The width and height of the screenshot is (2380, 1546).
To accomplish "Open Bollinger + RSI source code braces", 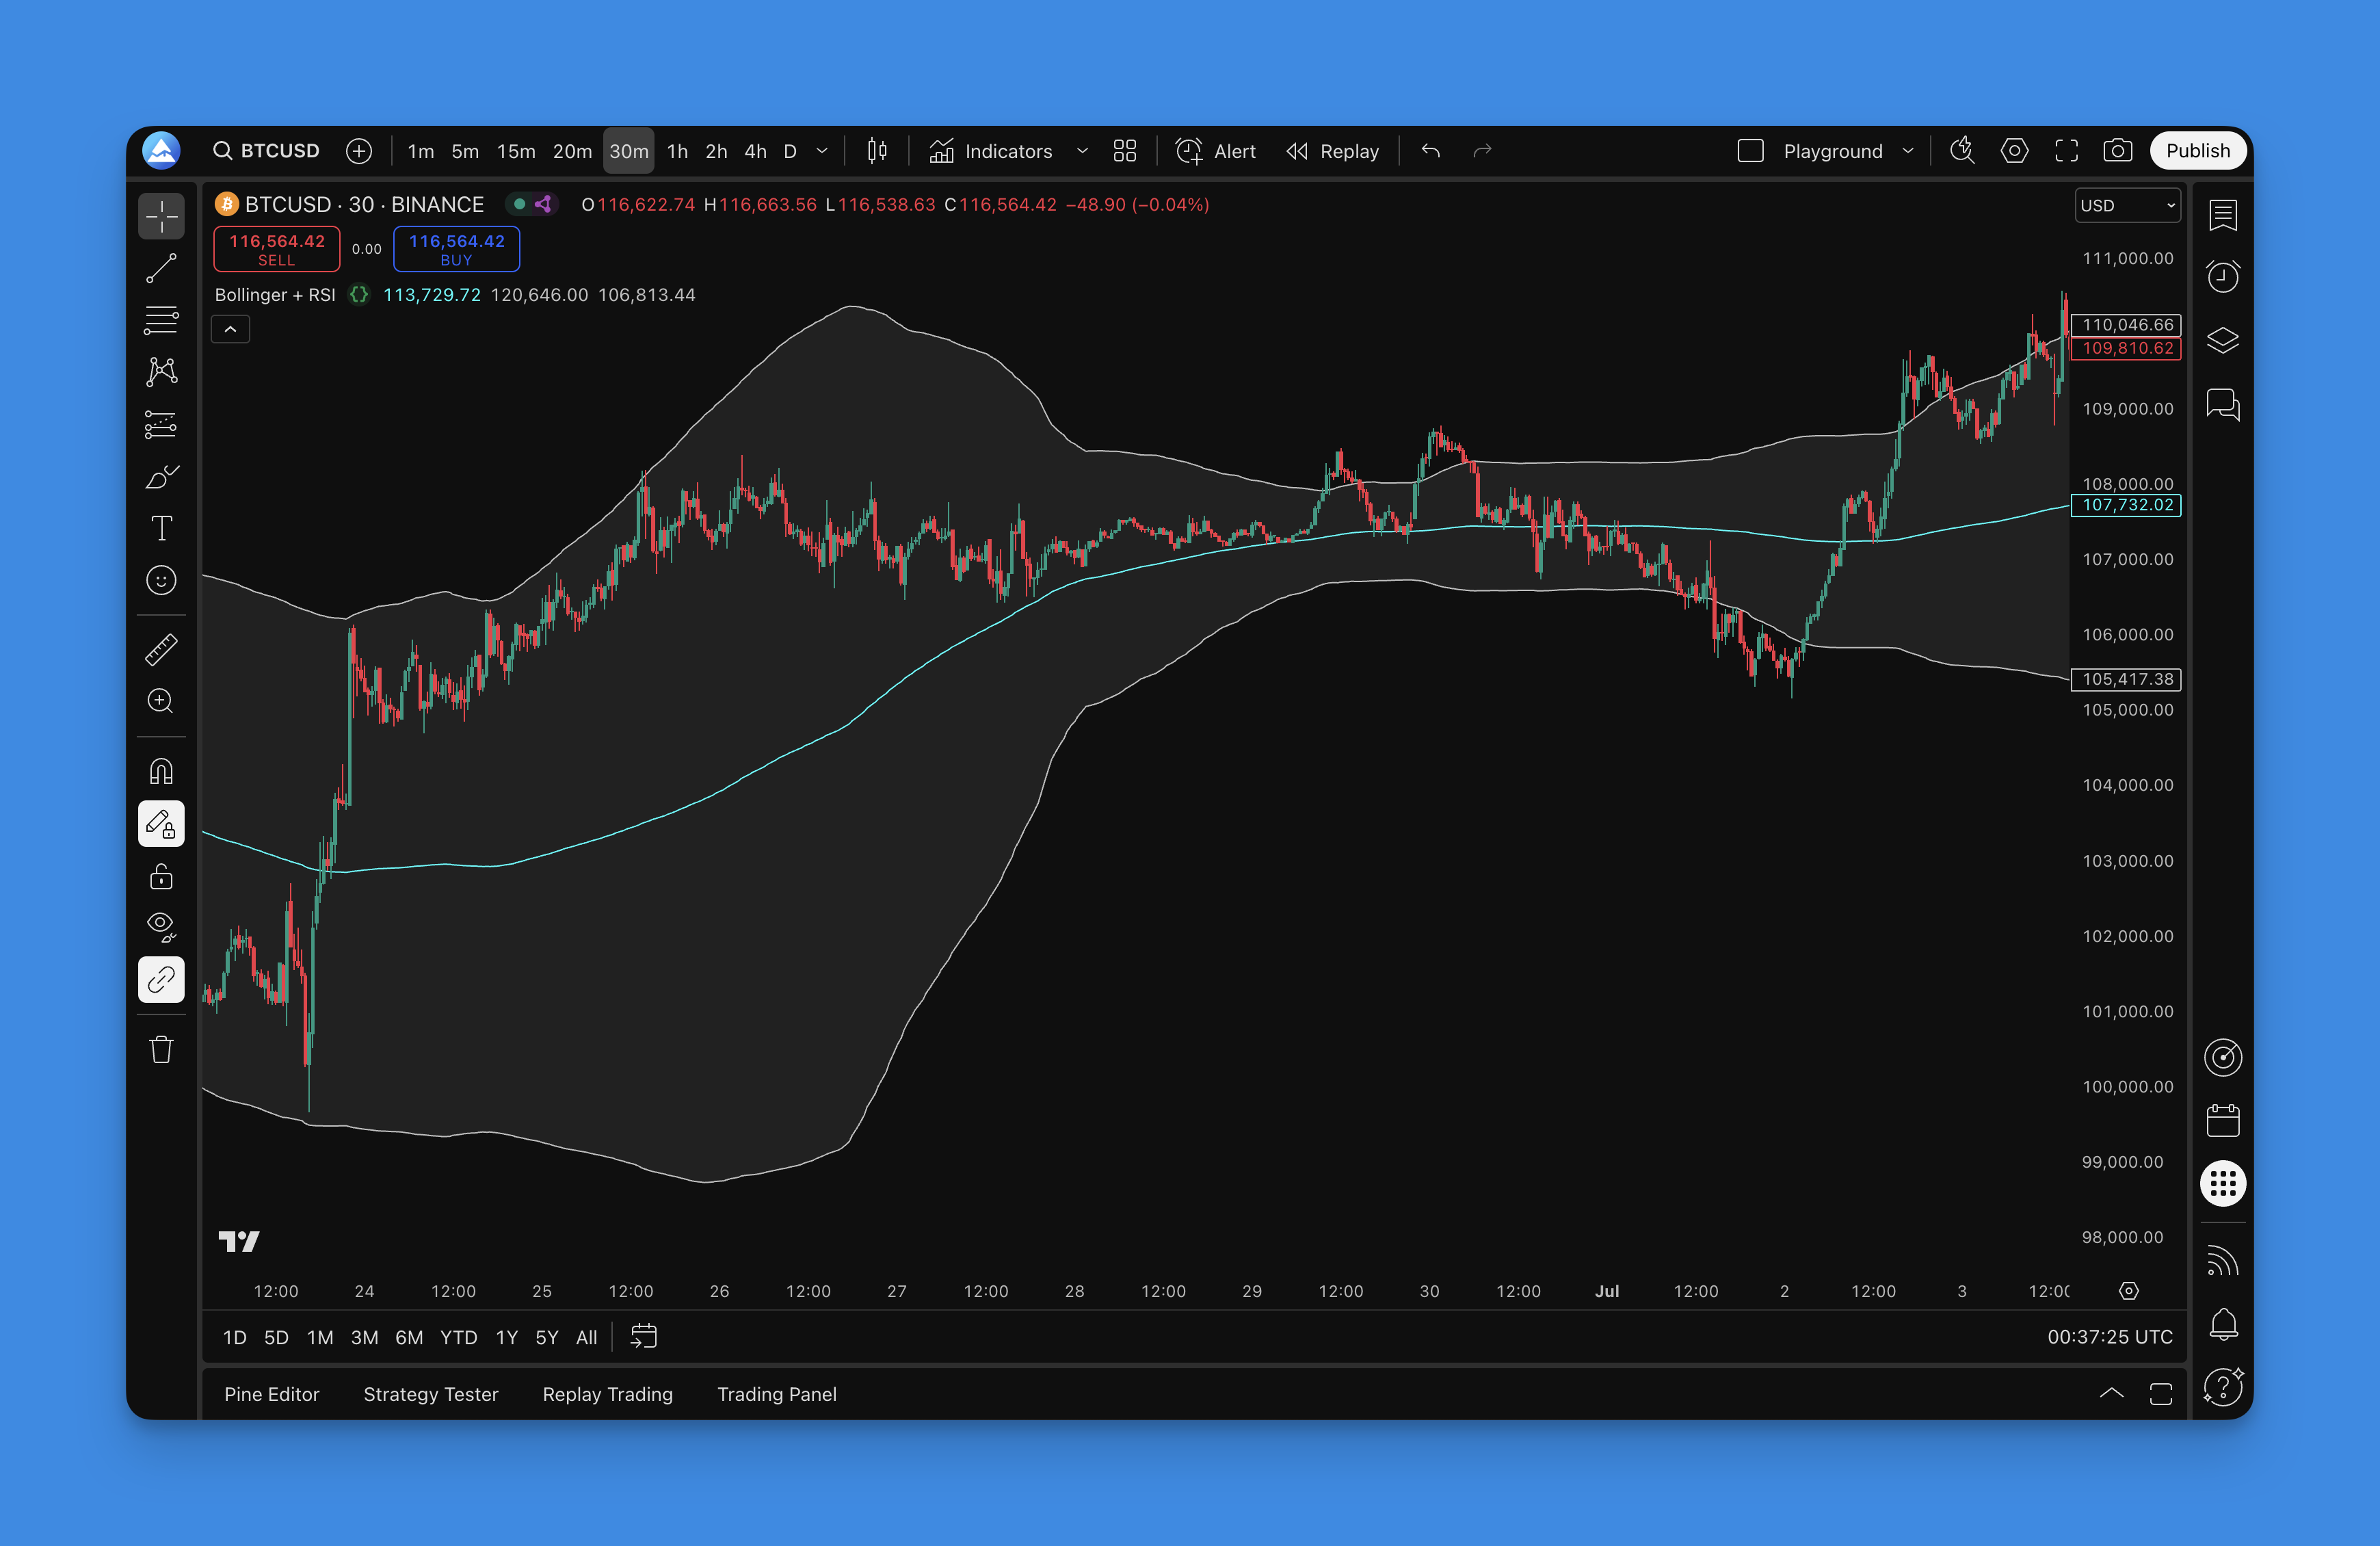I will 359,295.
